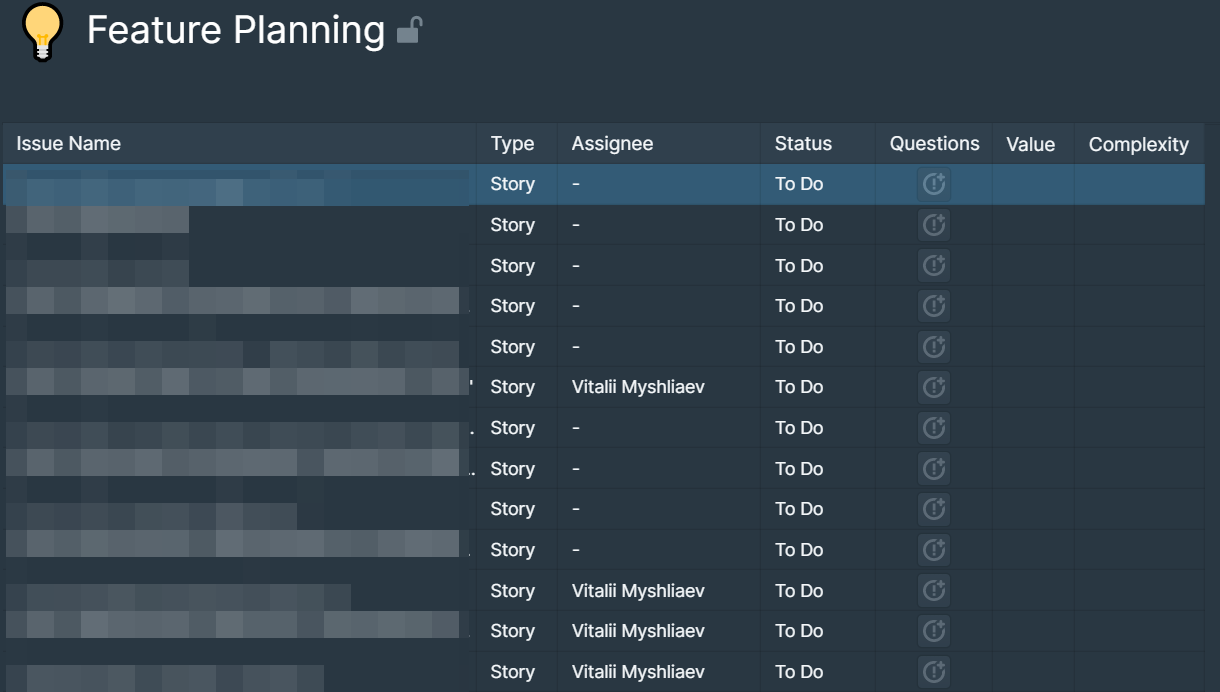Click the Type column header
This screenshot has height=692, width=1220.
(x=512, y=144)
